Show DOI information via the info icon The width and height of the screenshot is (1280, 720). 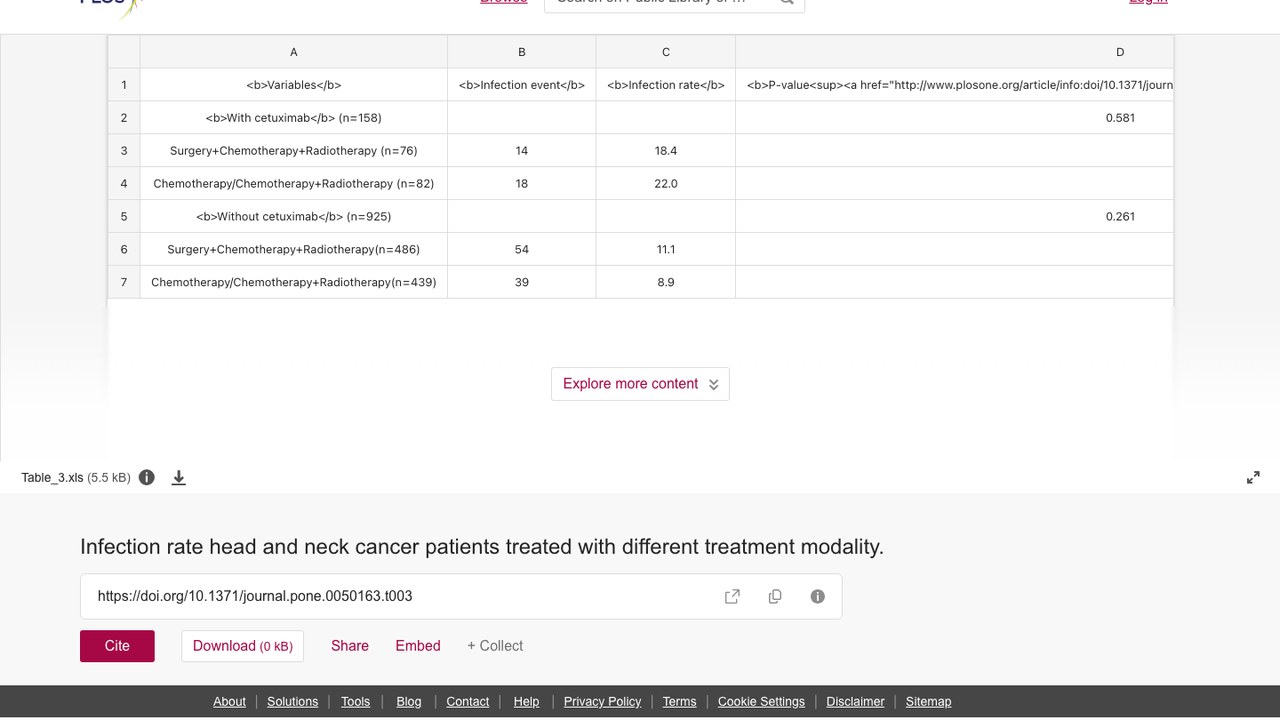818,596
